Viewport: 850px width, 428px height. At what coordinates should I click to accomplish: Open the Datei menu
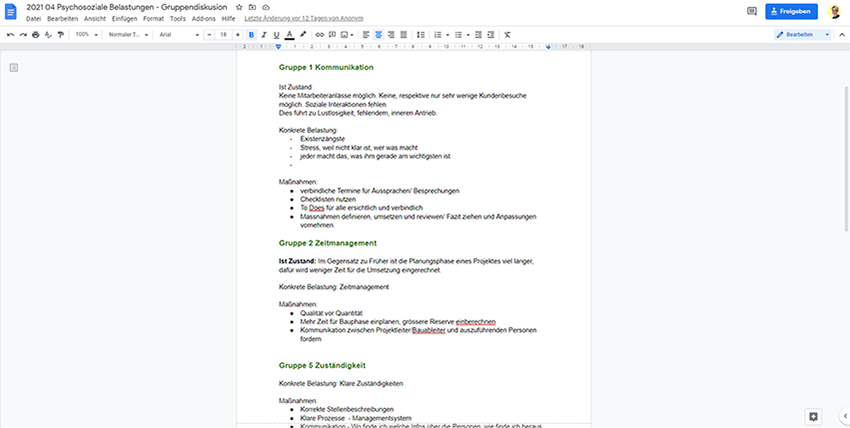[x=33, y=18]
